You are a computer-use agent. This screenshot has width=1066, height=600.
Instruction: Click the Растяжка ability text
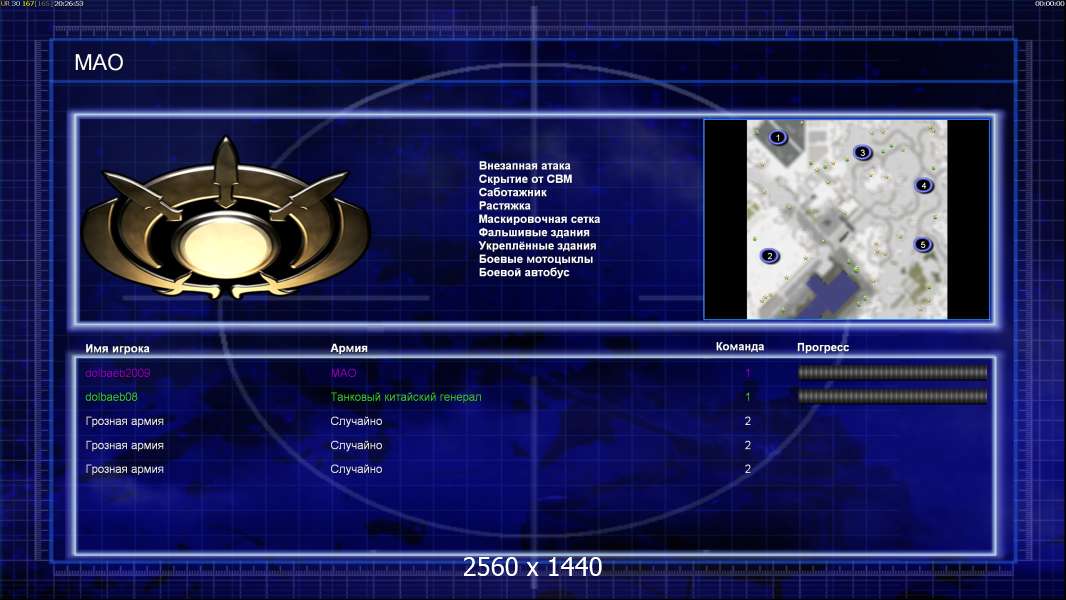click(504, 205)
